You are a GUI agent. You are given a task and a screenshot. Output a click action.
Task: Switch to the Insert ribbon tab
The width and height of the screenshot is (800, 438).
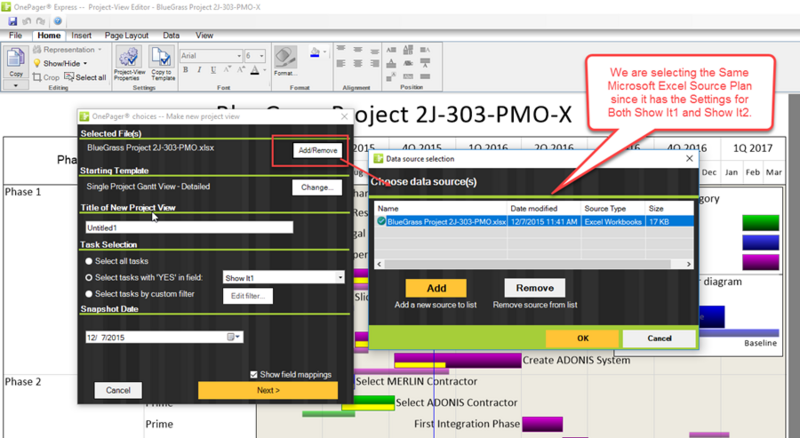click(x=81, y=35)
